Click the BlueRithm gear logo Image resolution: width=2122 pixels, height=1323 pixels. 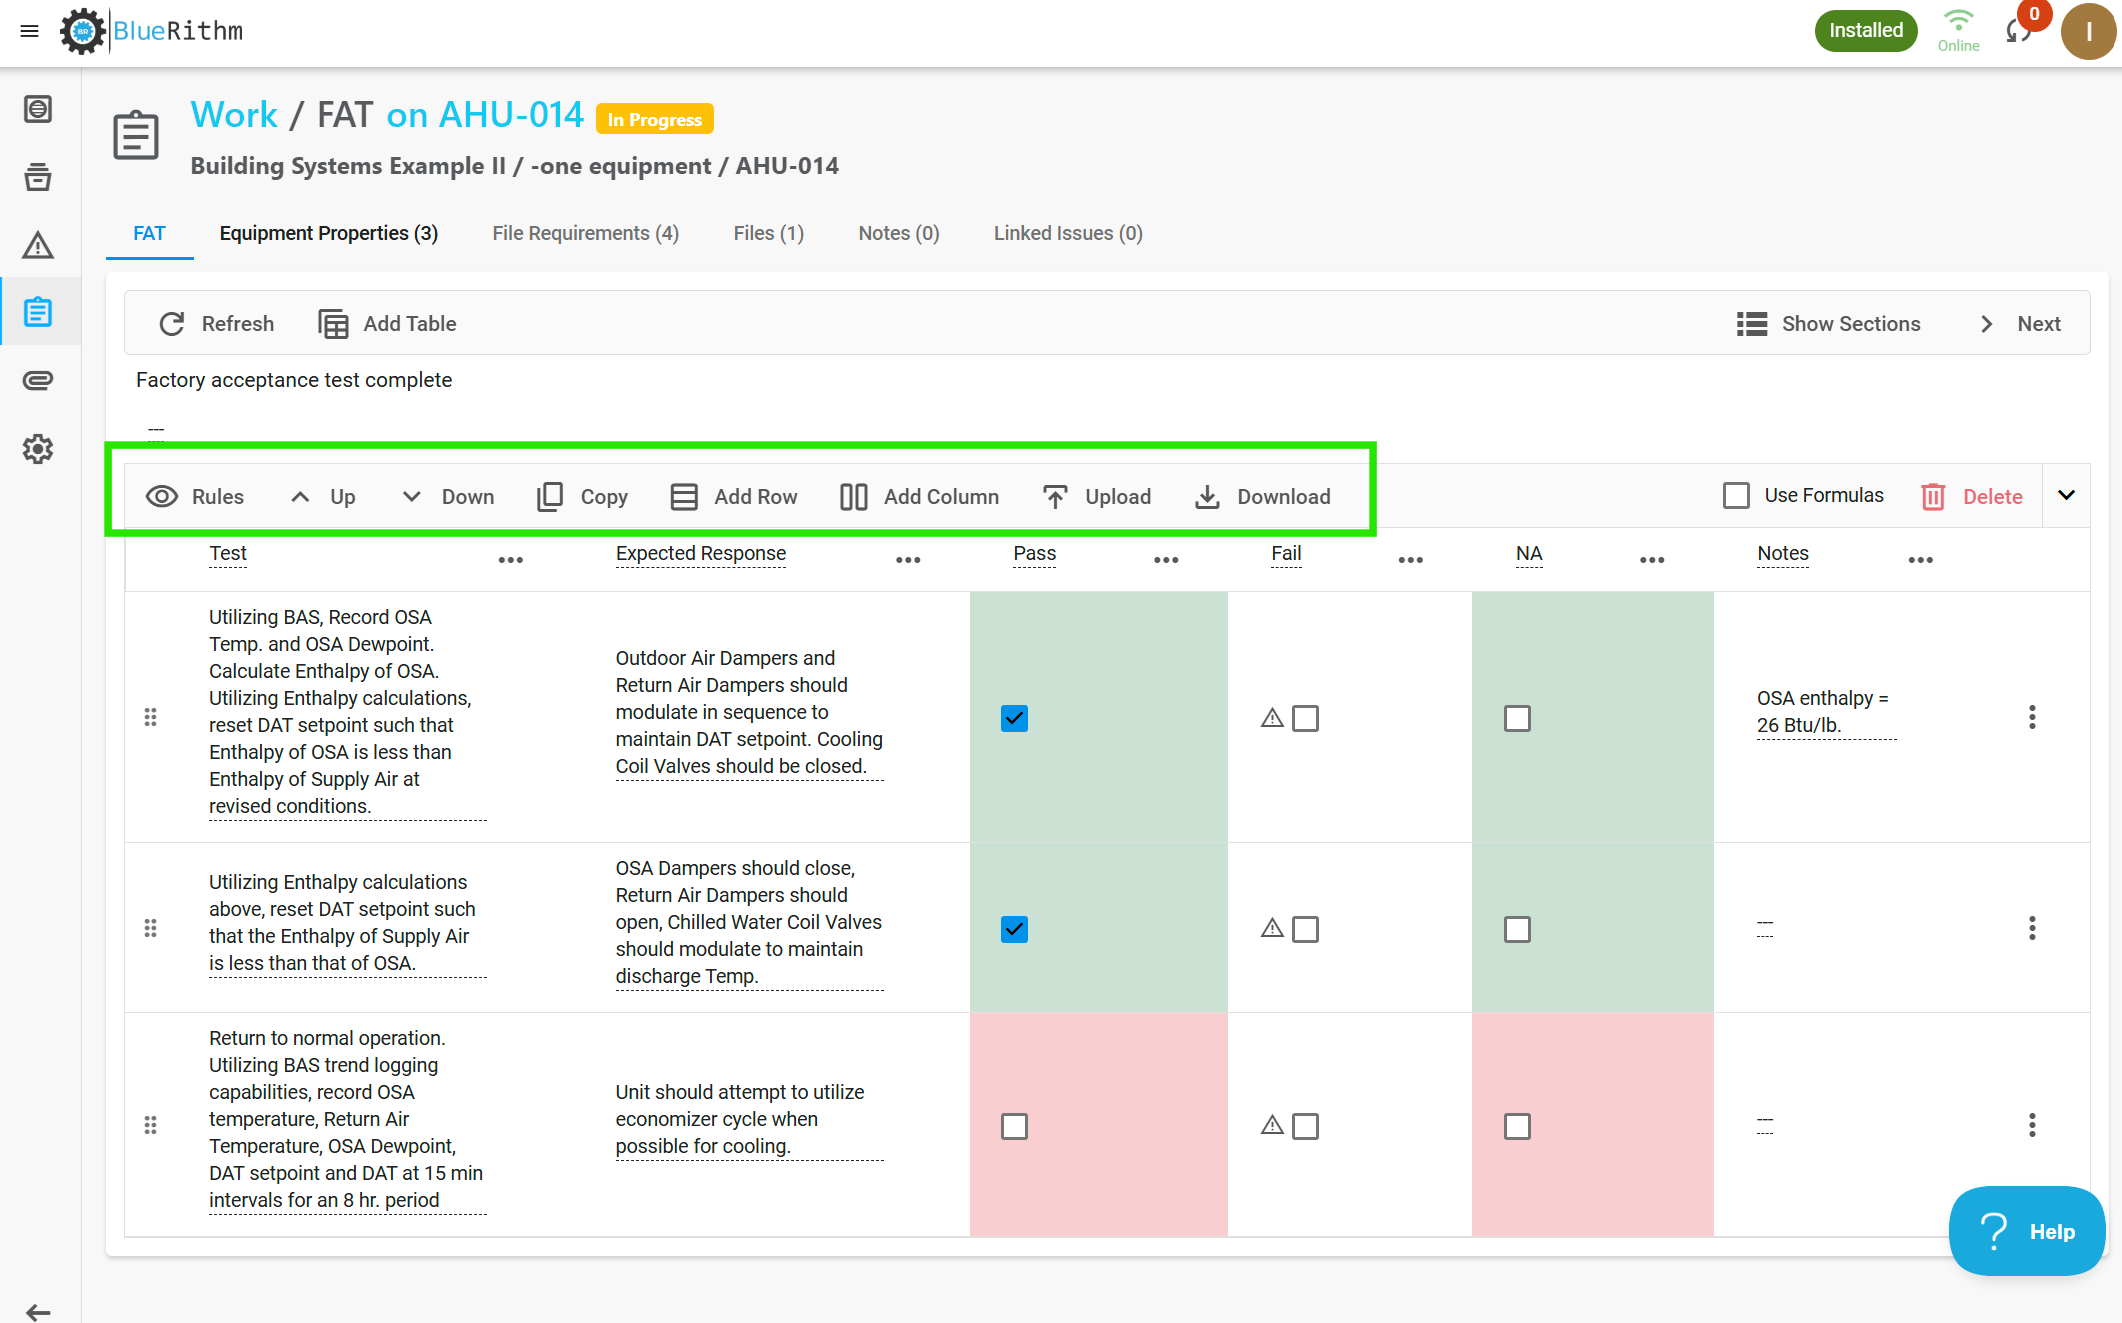pos(82,31)
